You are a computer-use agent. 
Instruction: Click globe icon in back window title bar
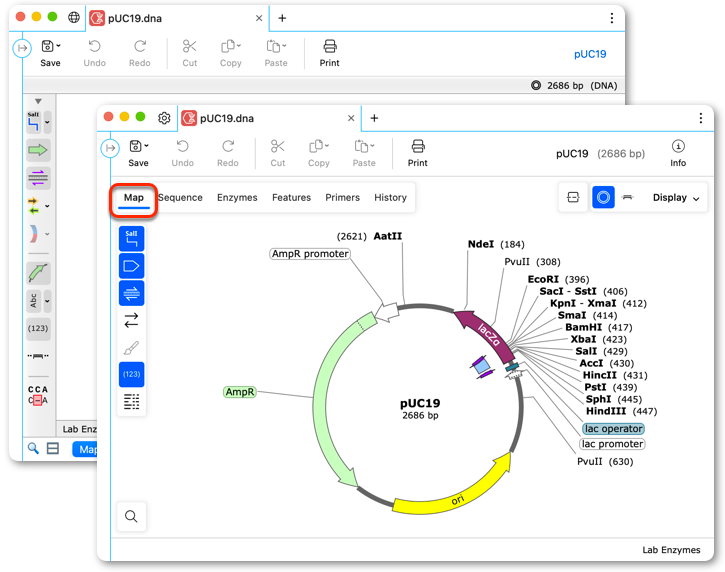[x=74, y=17]
